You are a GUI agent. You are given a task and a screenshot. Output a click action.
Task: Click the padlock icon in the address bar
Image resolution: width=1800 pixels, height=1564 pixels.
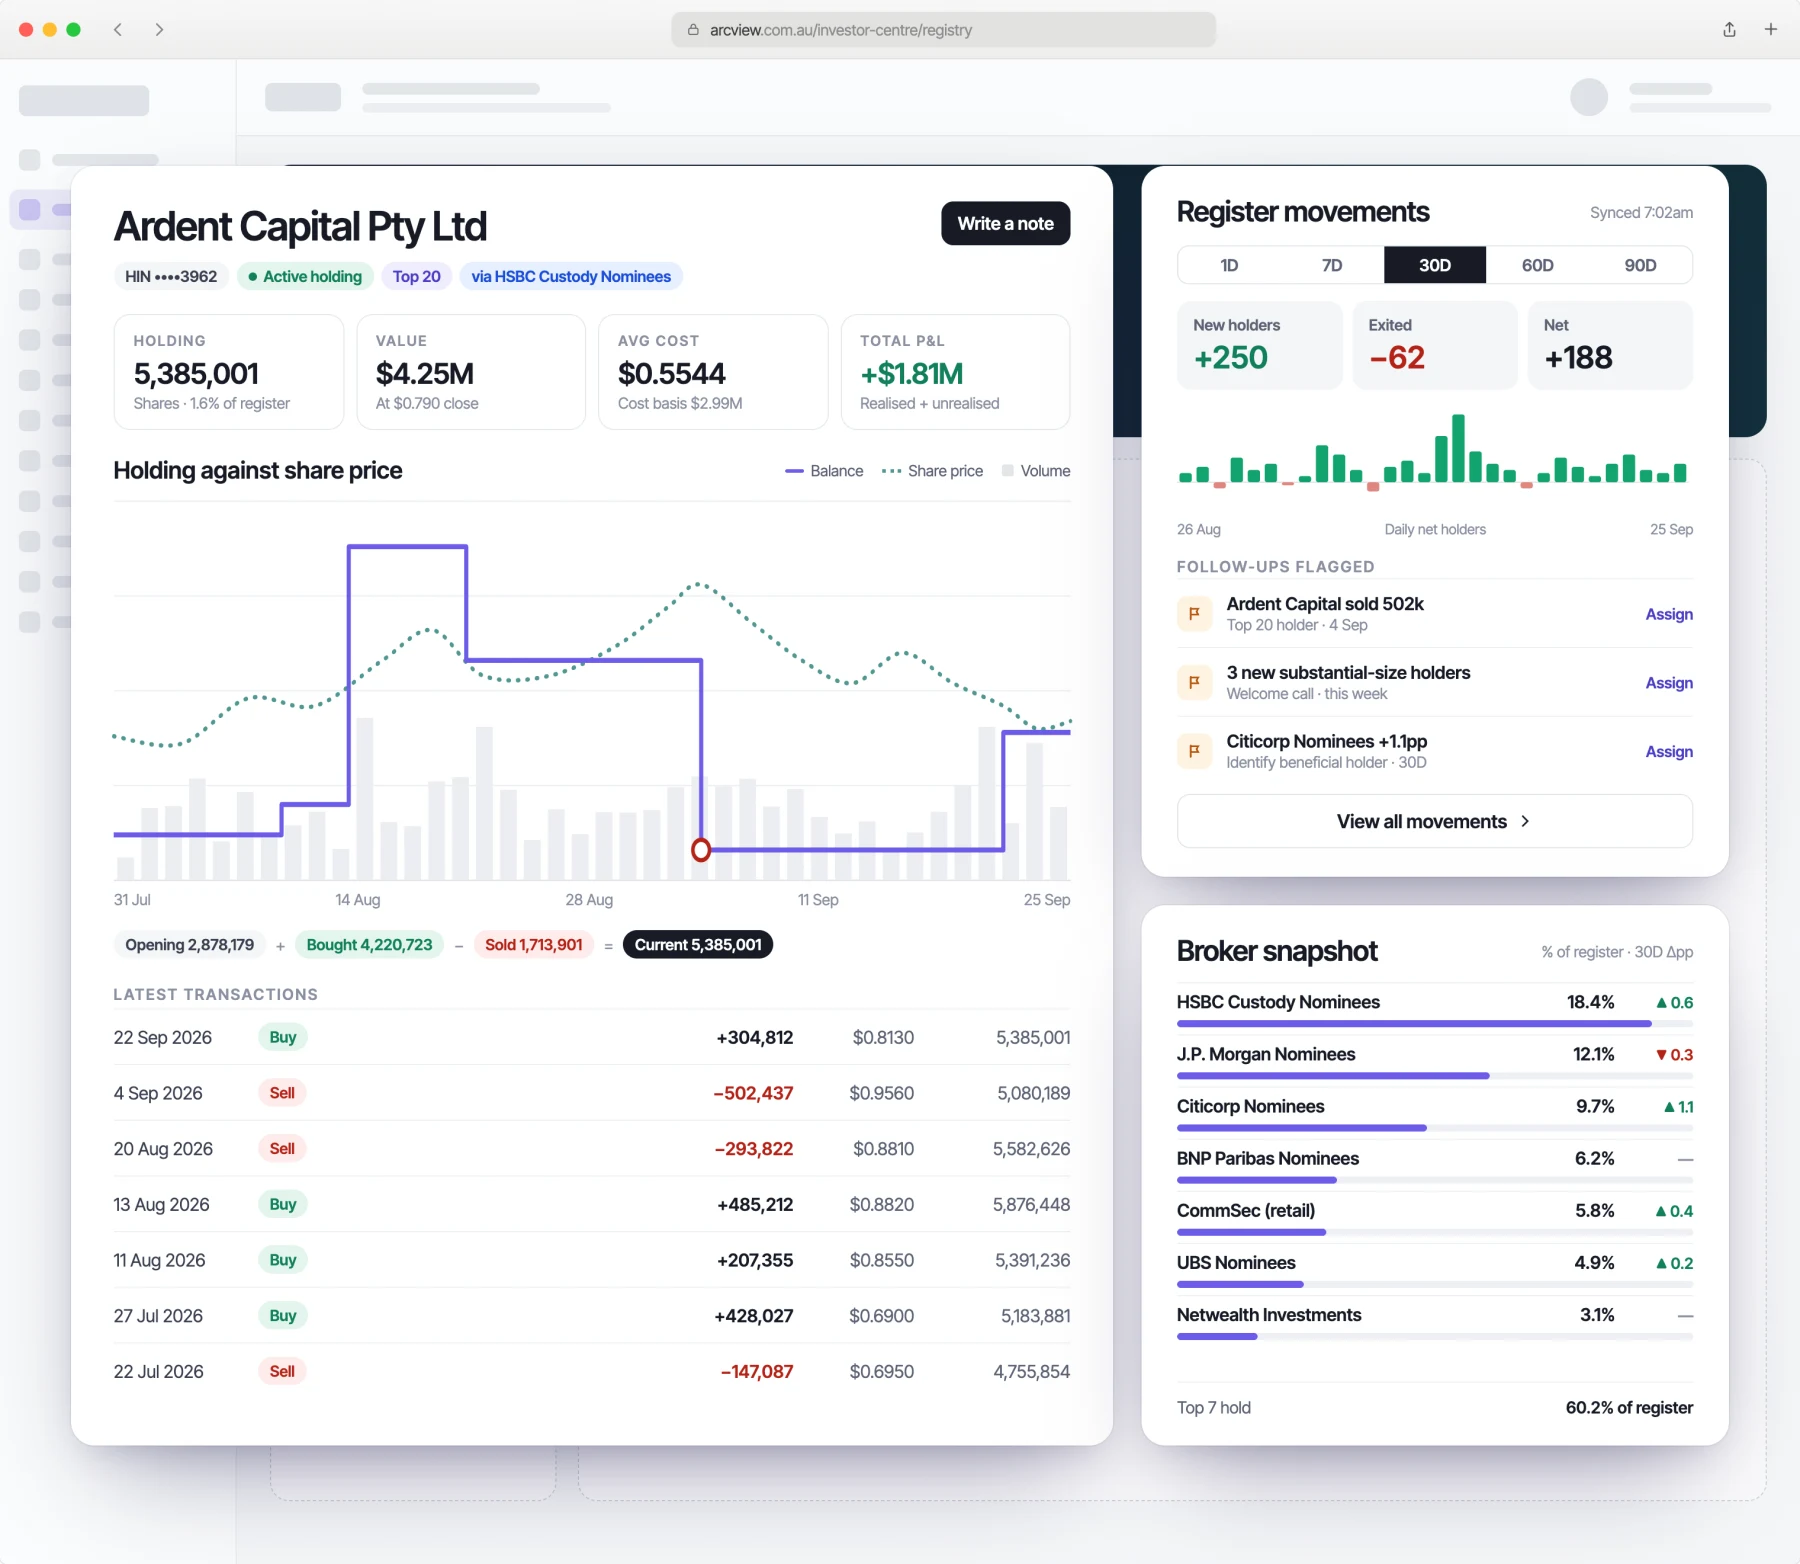pyautogui.click(x=693, y=30)
